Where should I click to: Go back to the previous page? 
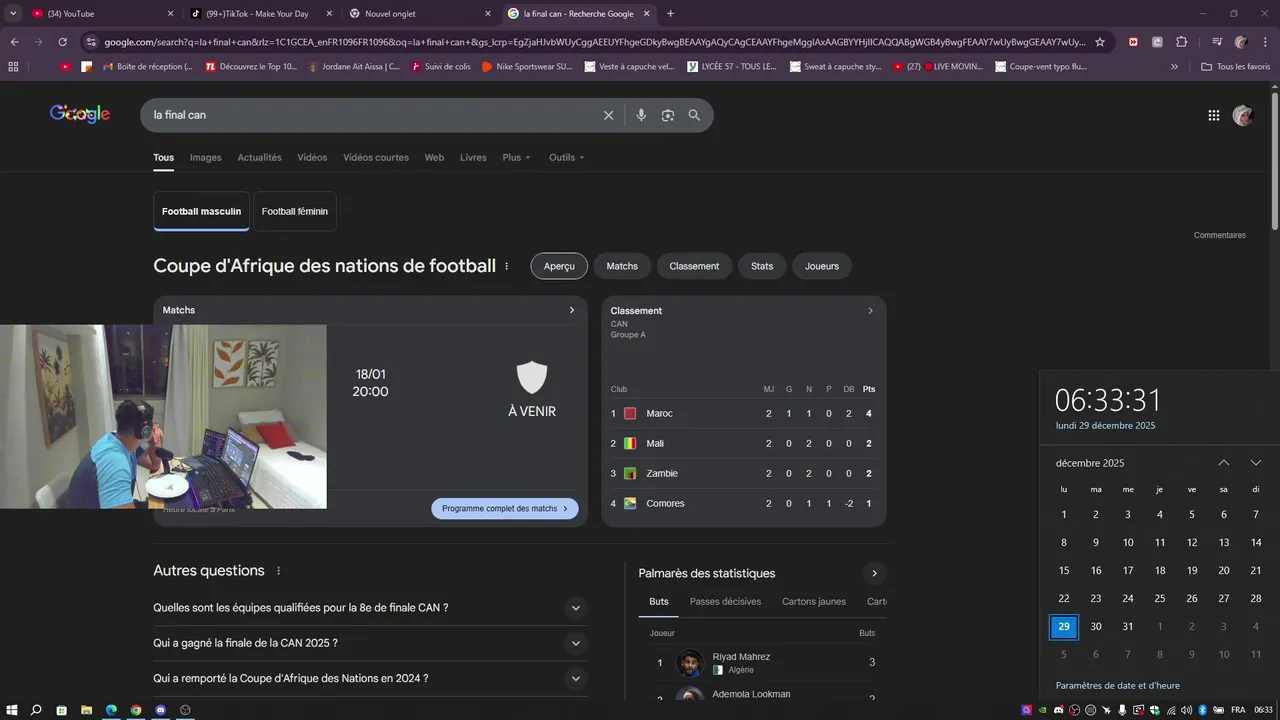pos(14,42)
